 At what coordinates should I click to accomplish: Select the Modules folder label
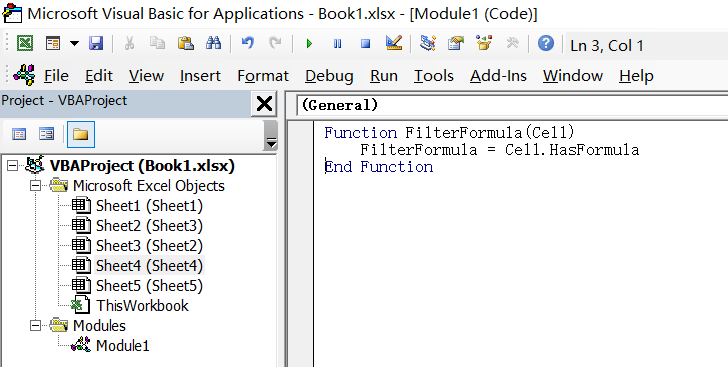pos(99,326)
